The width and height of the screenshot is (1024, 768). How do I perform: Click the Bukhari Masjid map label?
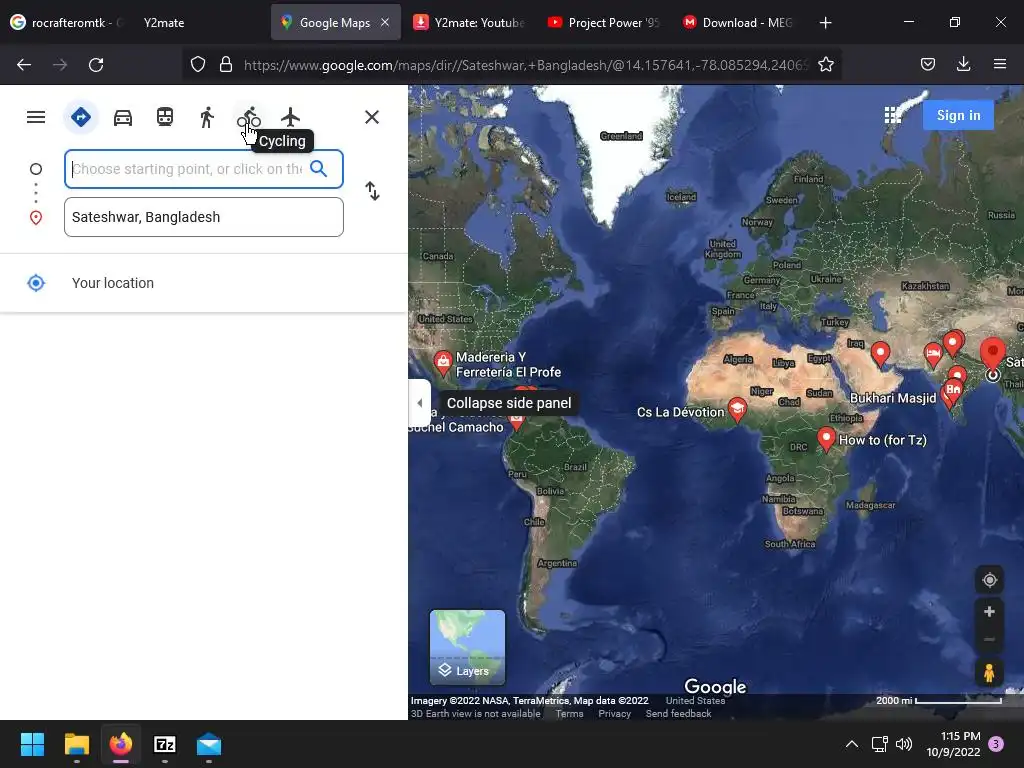coord(893,398)
